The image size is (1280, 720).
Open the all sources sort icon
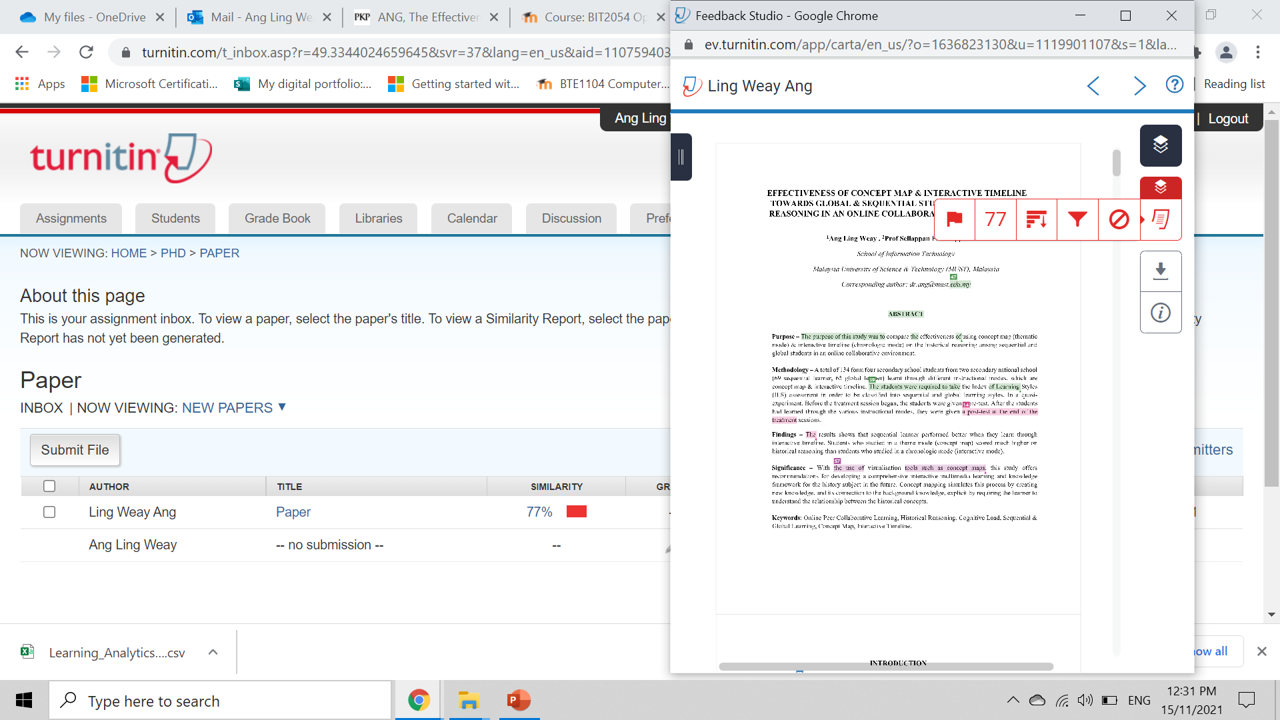coord(1036,220)
